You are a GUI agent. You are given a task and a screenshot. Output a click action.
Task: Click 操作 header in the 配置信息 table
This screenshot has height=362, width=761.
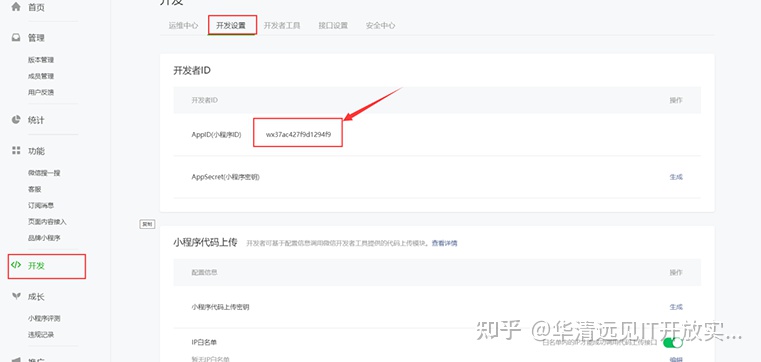pyautogui.click(x=676, y=273)
